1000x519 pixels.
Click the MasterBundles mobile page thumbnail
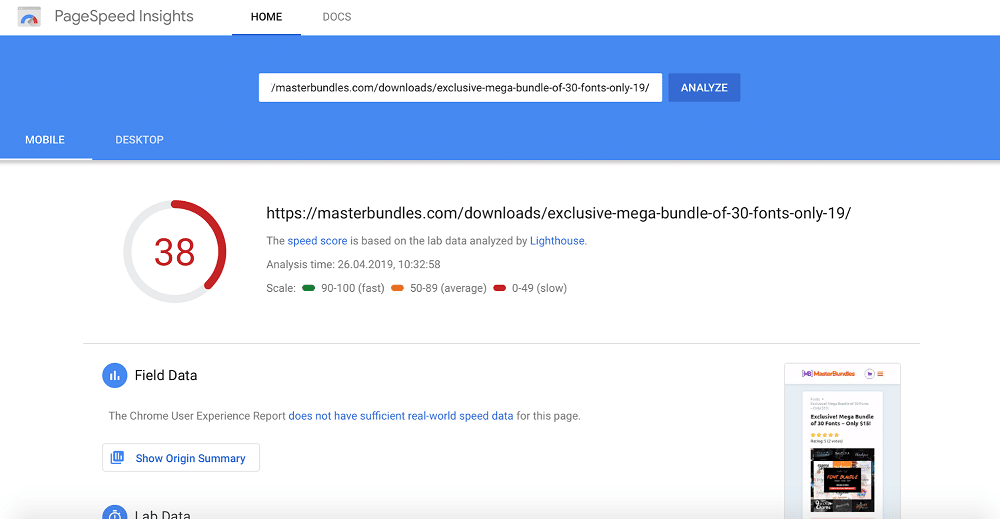(x=842, y=441)
